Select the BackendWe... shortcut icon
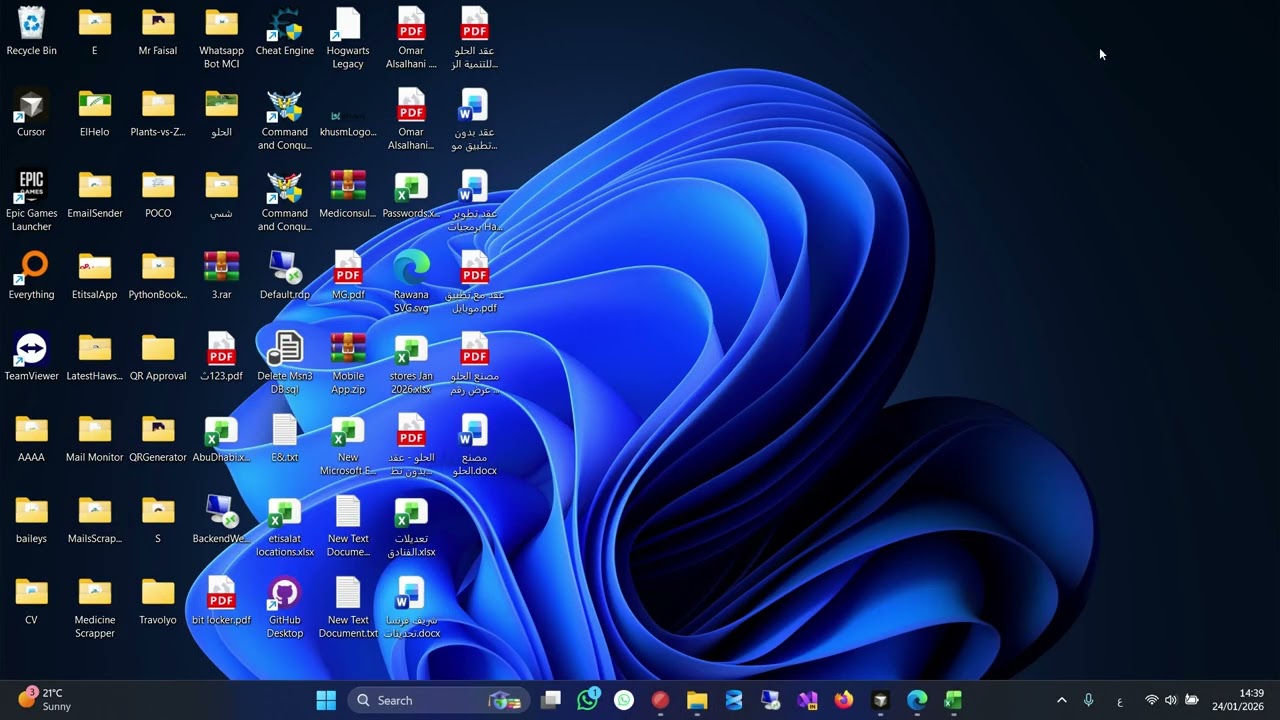Screen dimensions: 1280x720 tap(221, 520)
